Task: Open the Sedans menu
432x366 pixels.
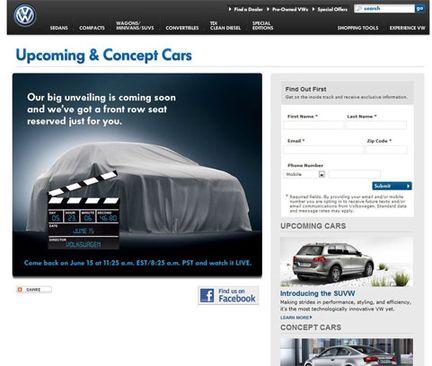Action: [x=59, y=28]
